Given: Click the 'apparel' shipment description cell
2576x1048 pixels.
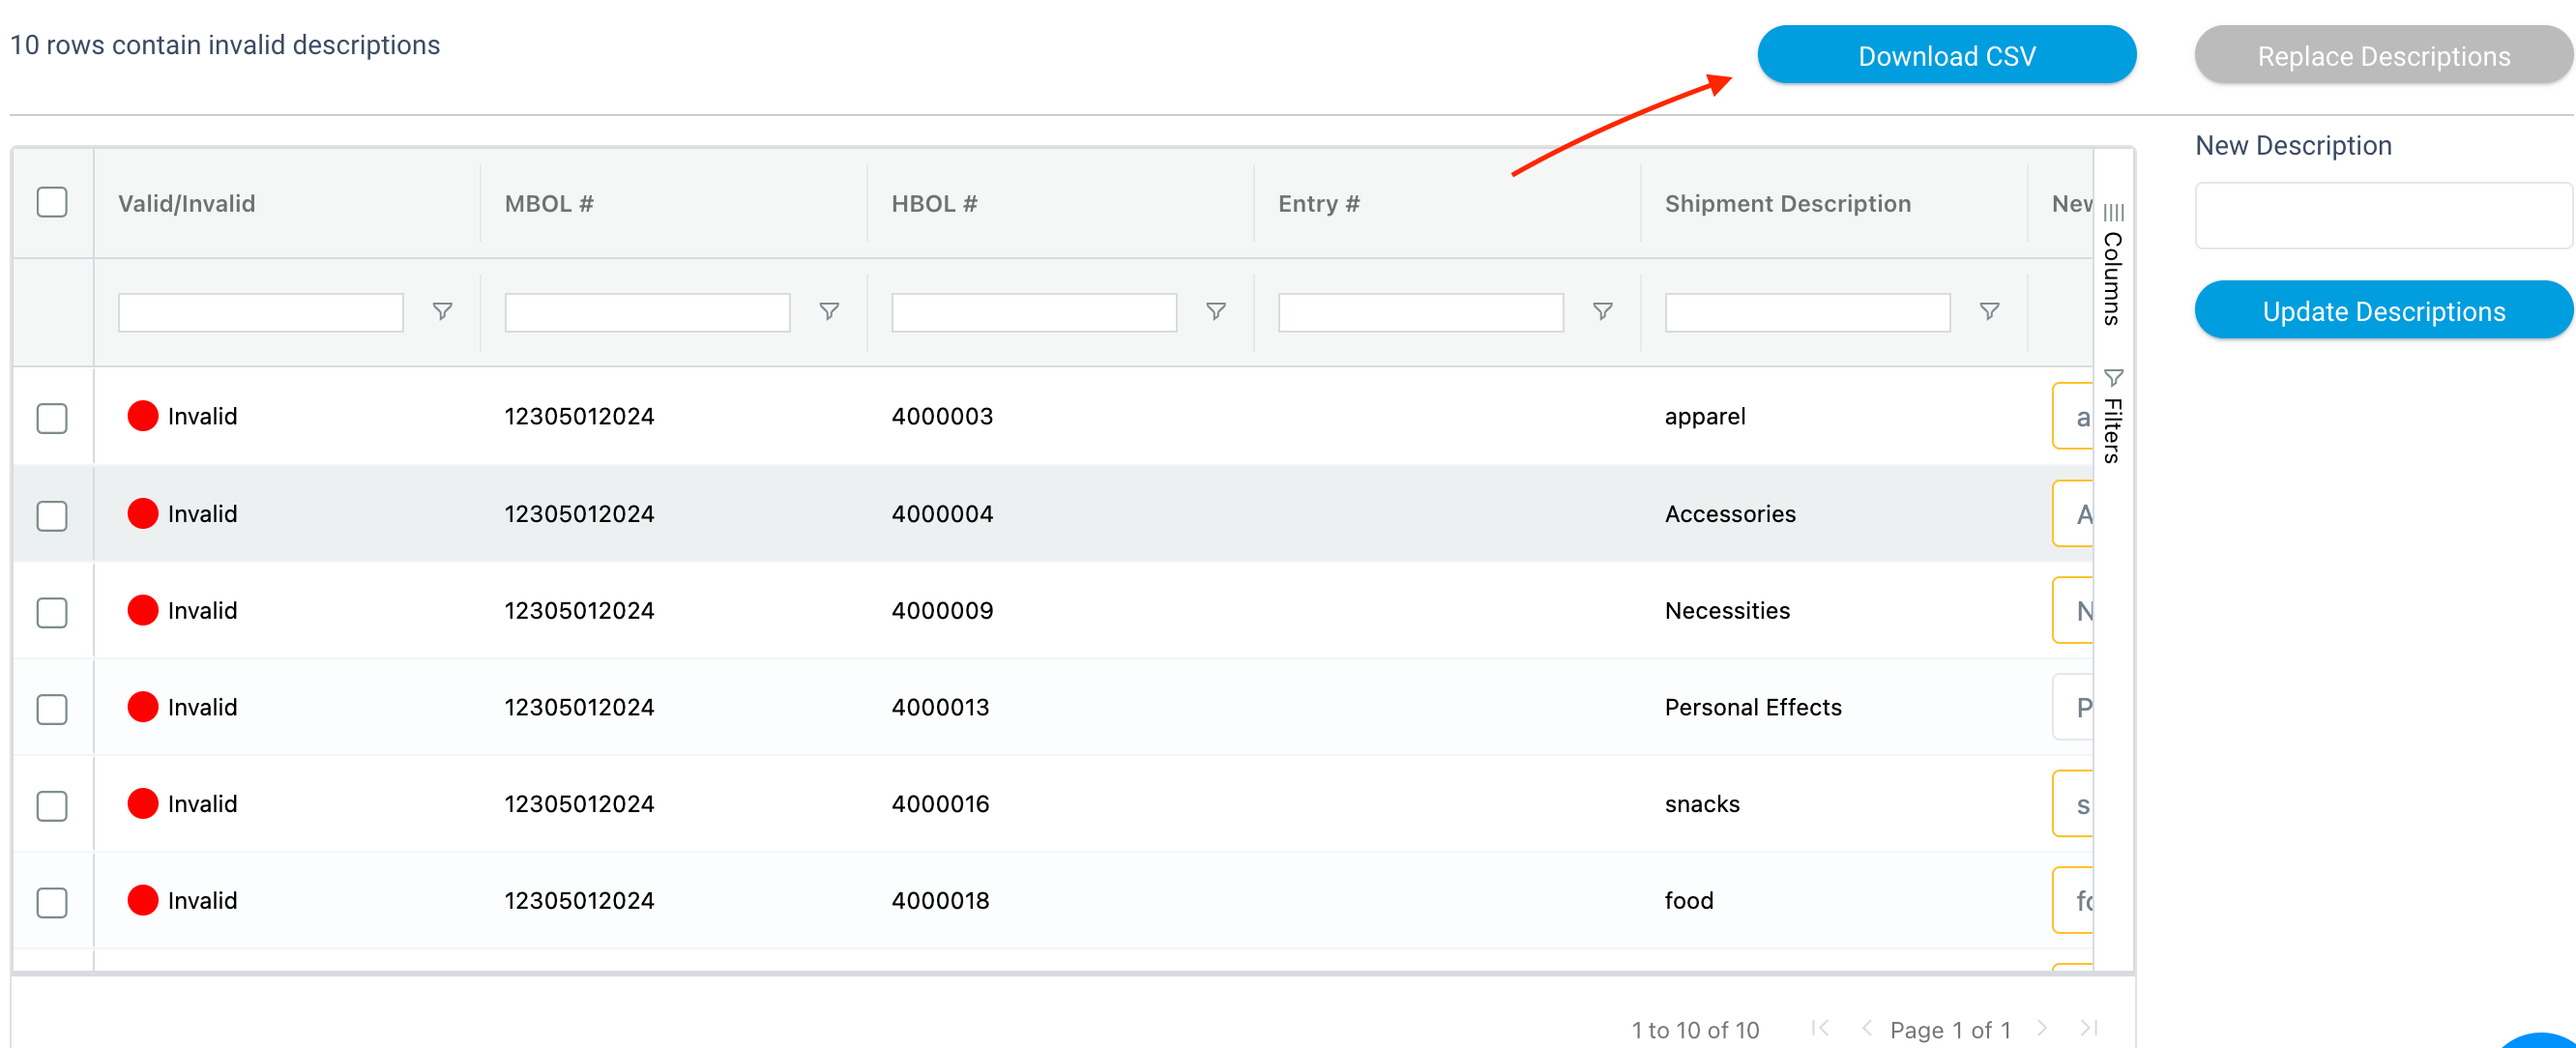Looking at the screenshot, I should (x=1705, y=416).
